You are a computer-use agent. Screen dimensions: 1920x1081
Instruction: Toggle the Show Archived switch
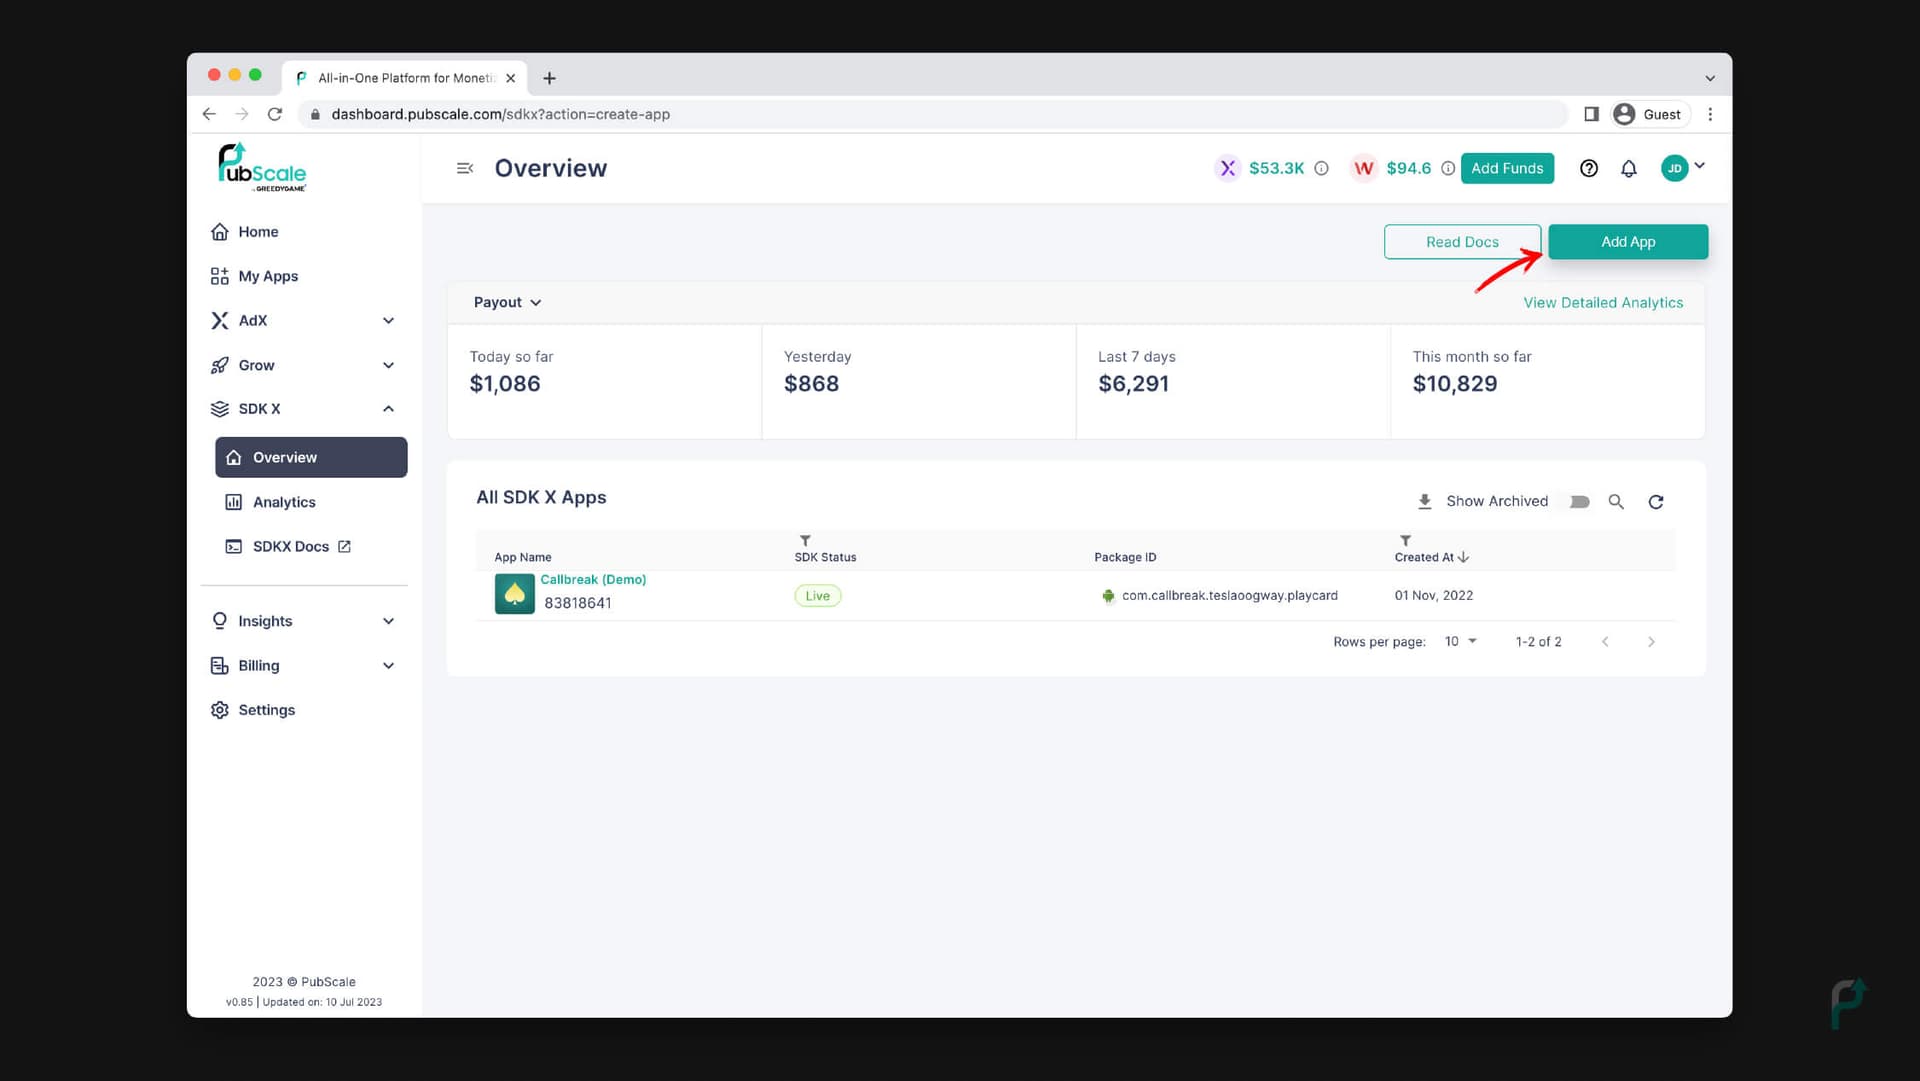pos(1578,501)
